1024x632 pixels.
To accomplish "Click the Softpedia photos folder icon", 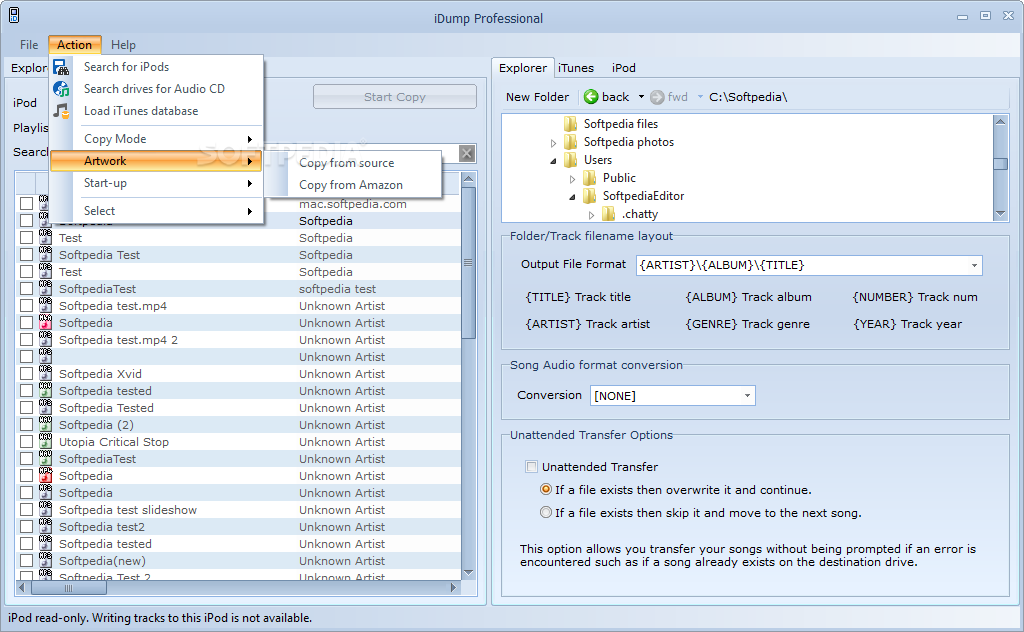I will coord(570,142).
